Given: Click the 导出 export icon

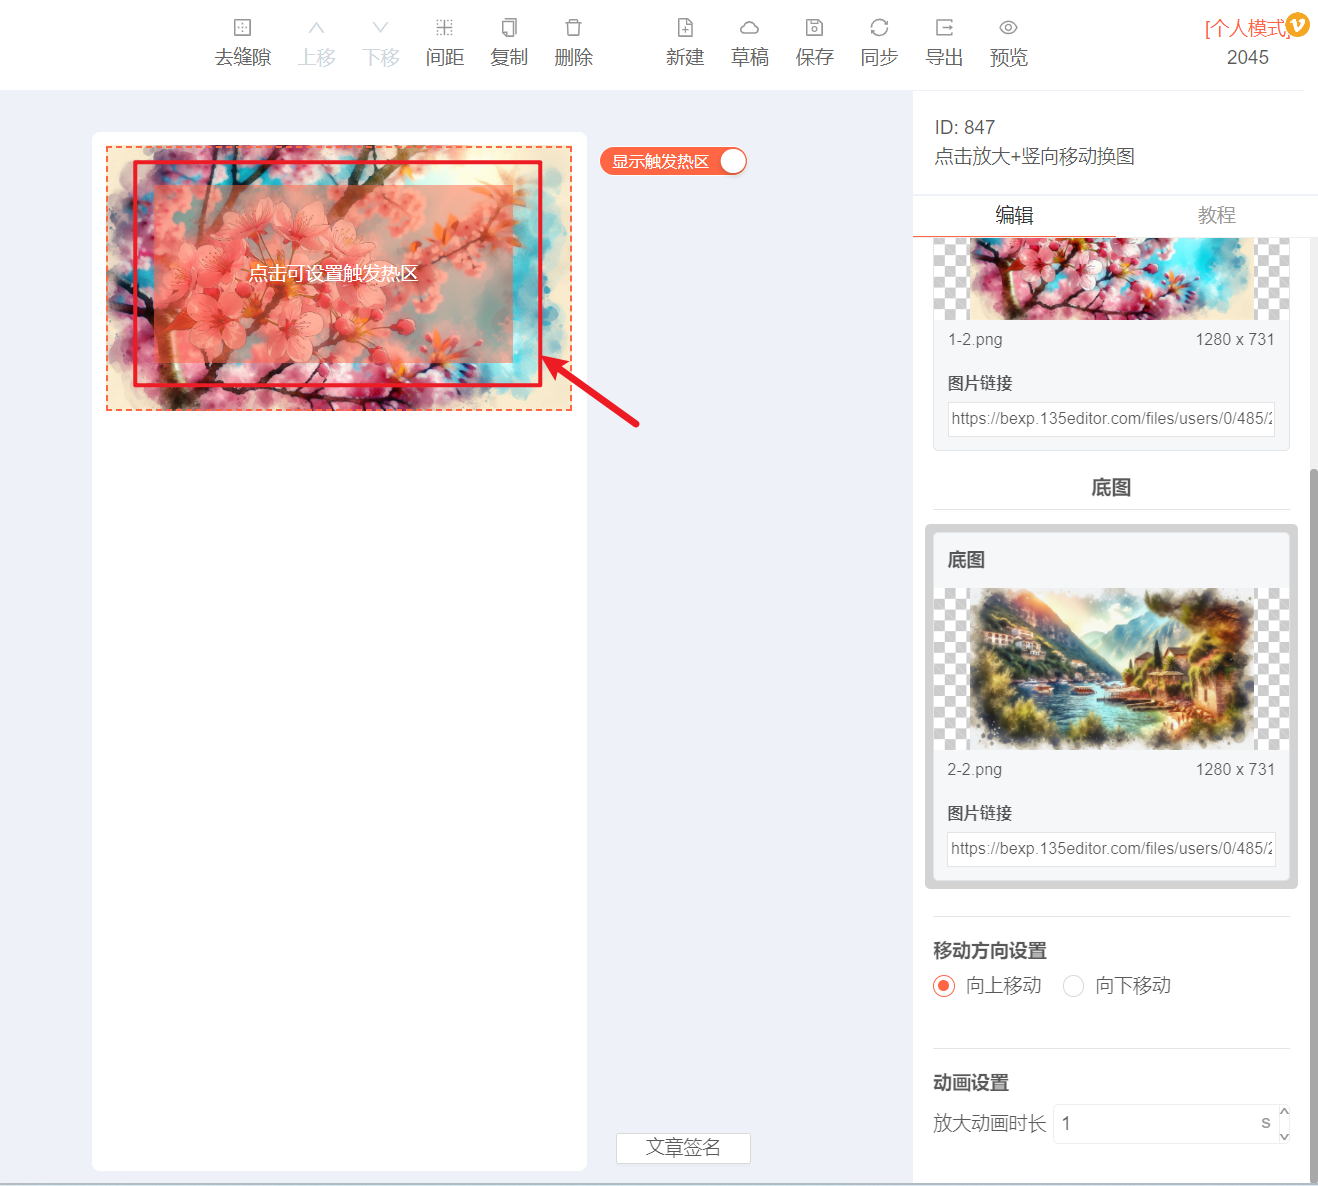Looking at the screenshot, I should click(944, 28).
